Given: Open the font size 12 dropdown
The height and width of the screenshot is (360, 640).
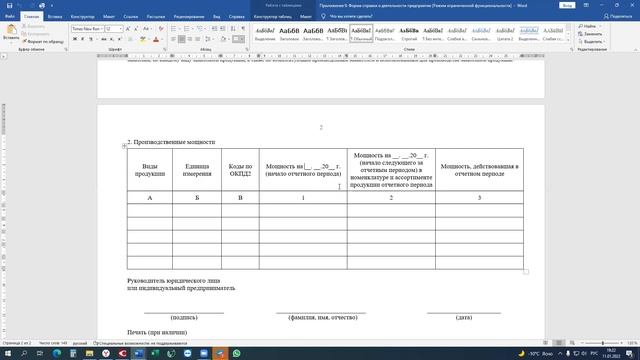Looking at the screenshot, I should (120, 29).
